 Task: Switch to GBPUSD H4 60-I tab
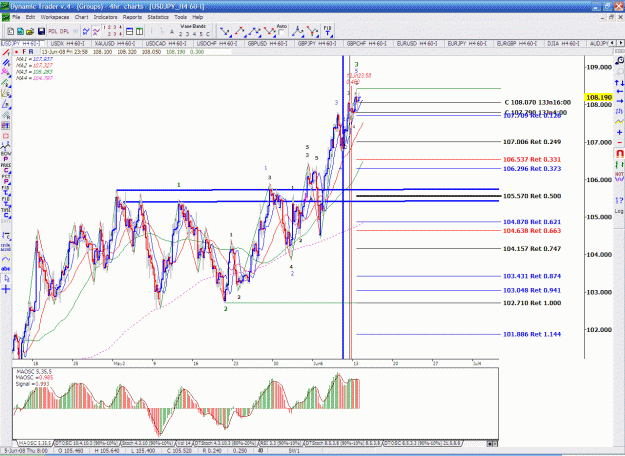[267, 43]
